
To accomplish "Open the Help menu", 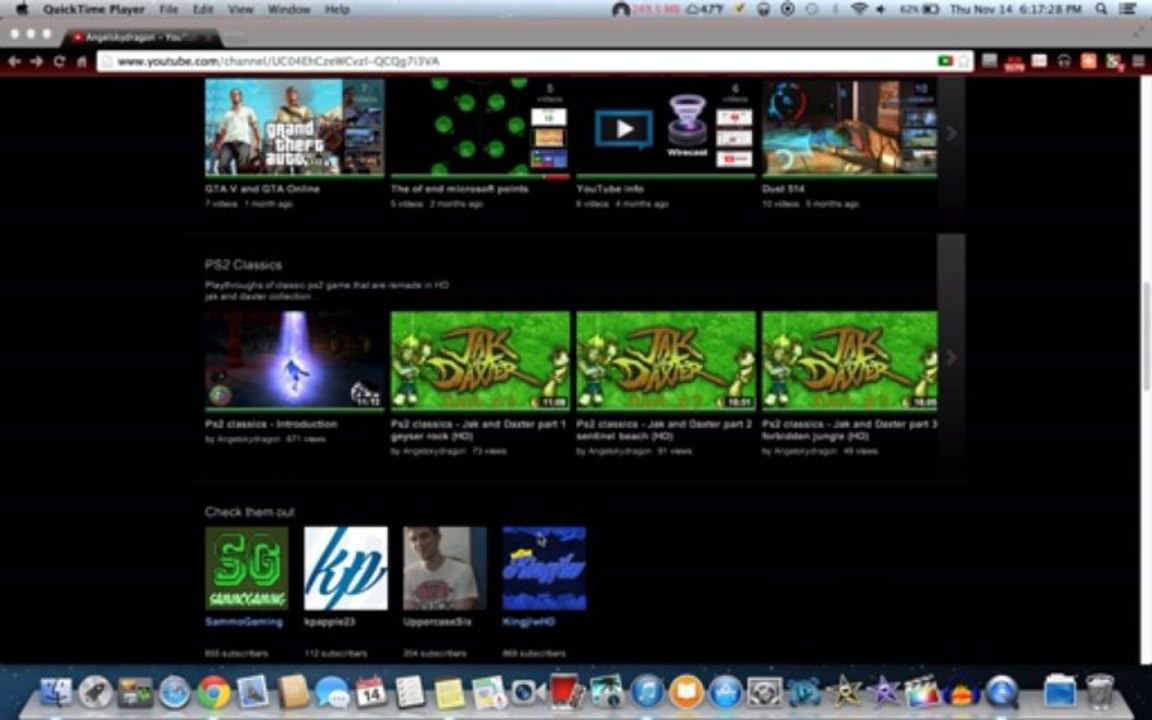I will point(336,10).
